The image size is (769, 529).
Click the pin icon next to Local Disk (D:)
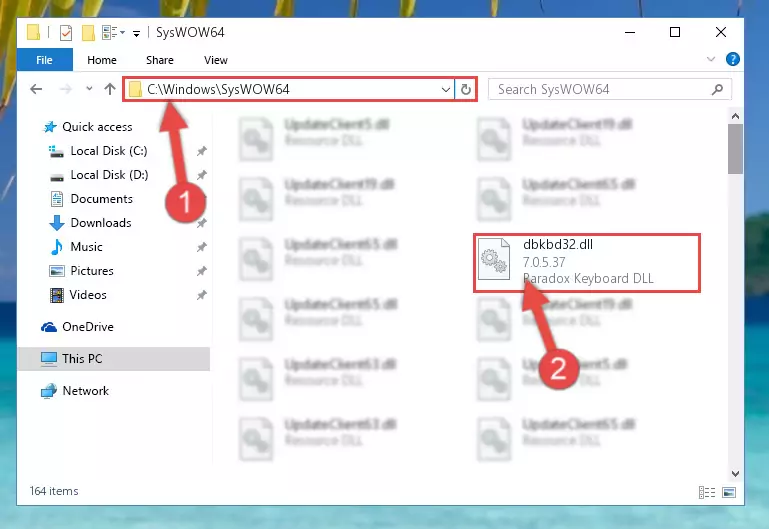pos(202,175)
